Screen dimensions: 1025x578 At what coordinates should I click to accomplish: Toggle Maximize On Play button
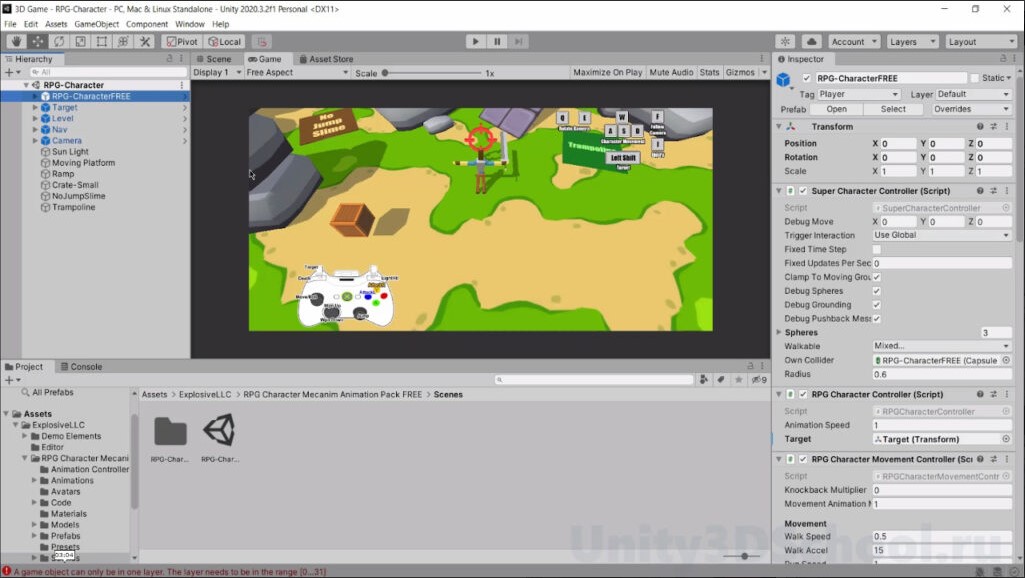607,73
